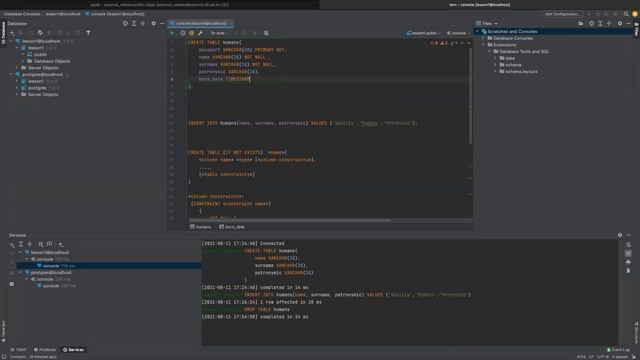Click Add Configuration button
This screenshot has width=640, height=360.
point(562,14)
